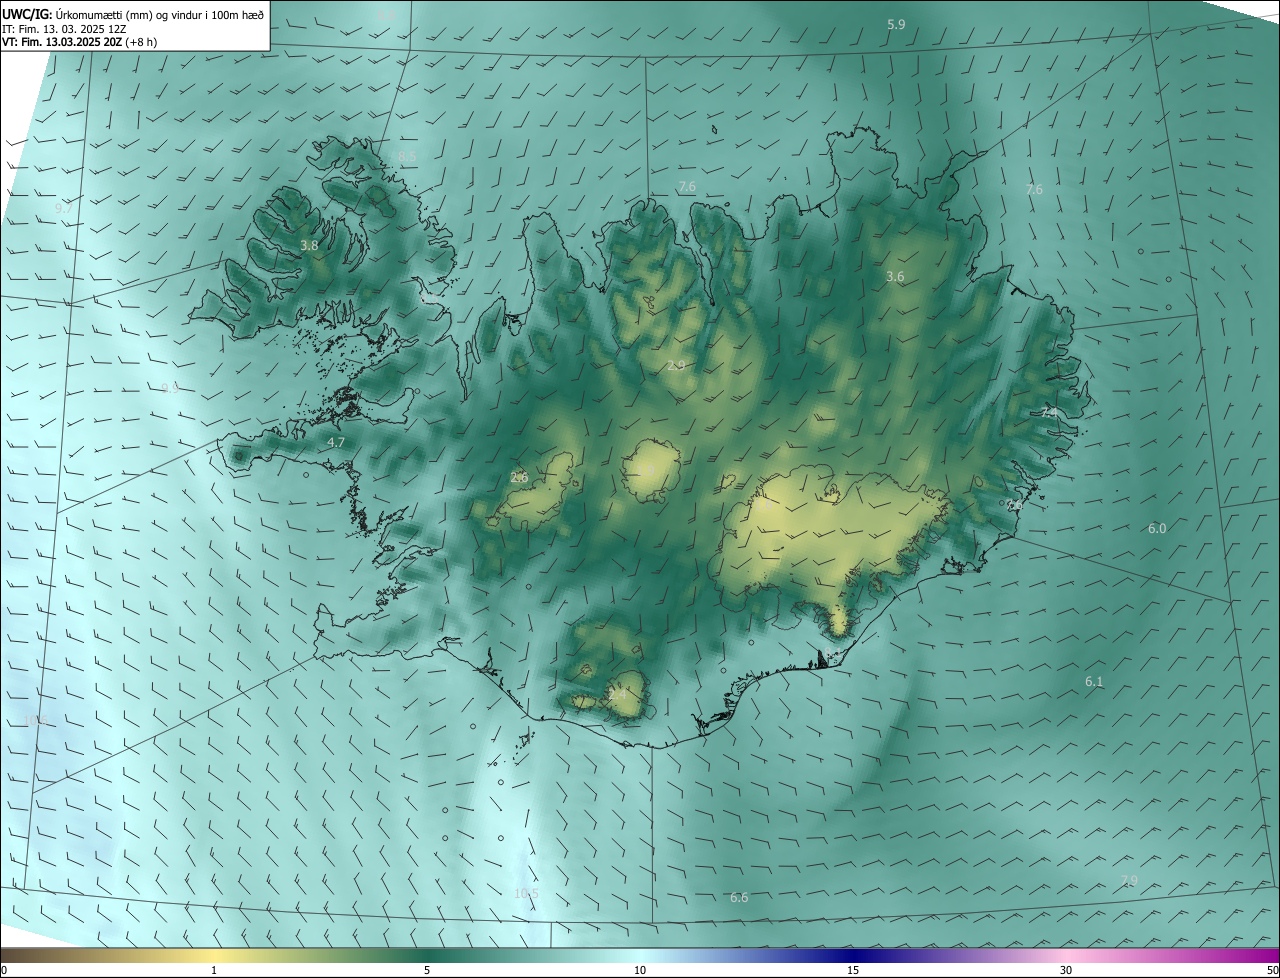
Task: Click the 30 tick on the colour scale
Action: [1066, 970]
